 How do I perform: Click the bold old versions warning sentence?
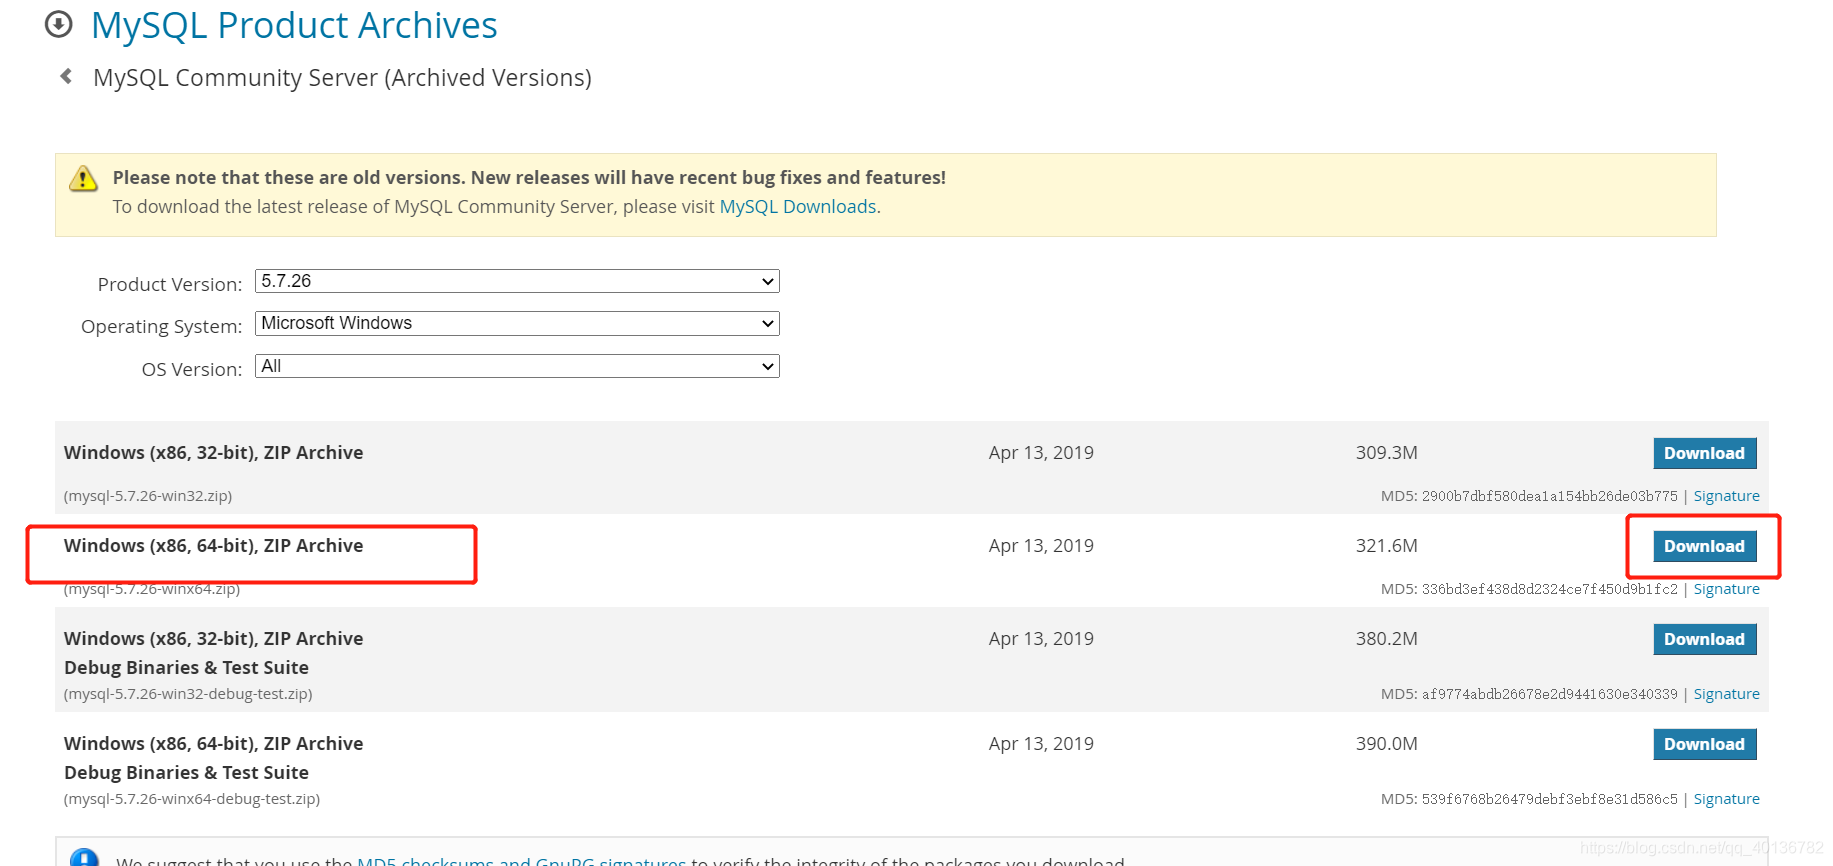(529, 178)
